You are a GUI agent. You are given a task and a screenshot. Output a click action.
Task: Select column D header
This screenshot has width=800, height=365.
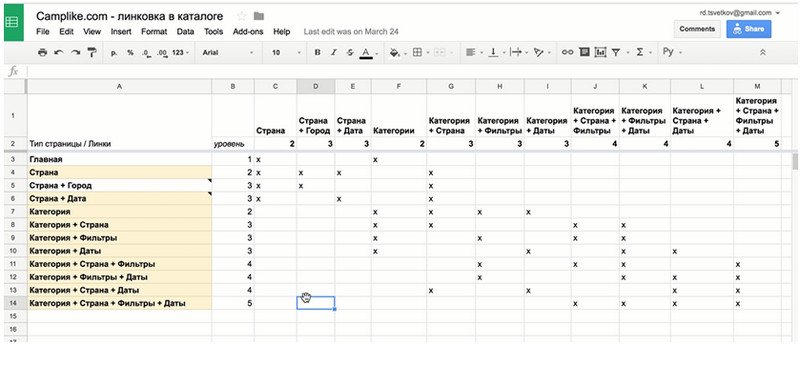[x=316, y=86]
